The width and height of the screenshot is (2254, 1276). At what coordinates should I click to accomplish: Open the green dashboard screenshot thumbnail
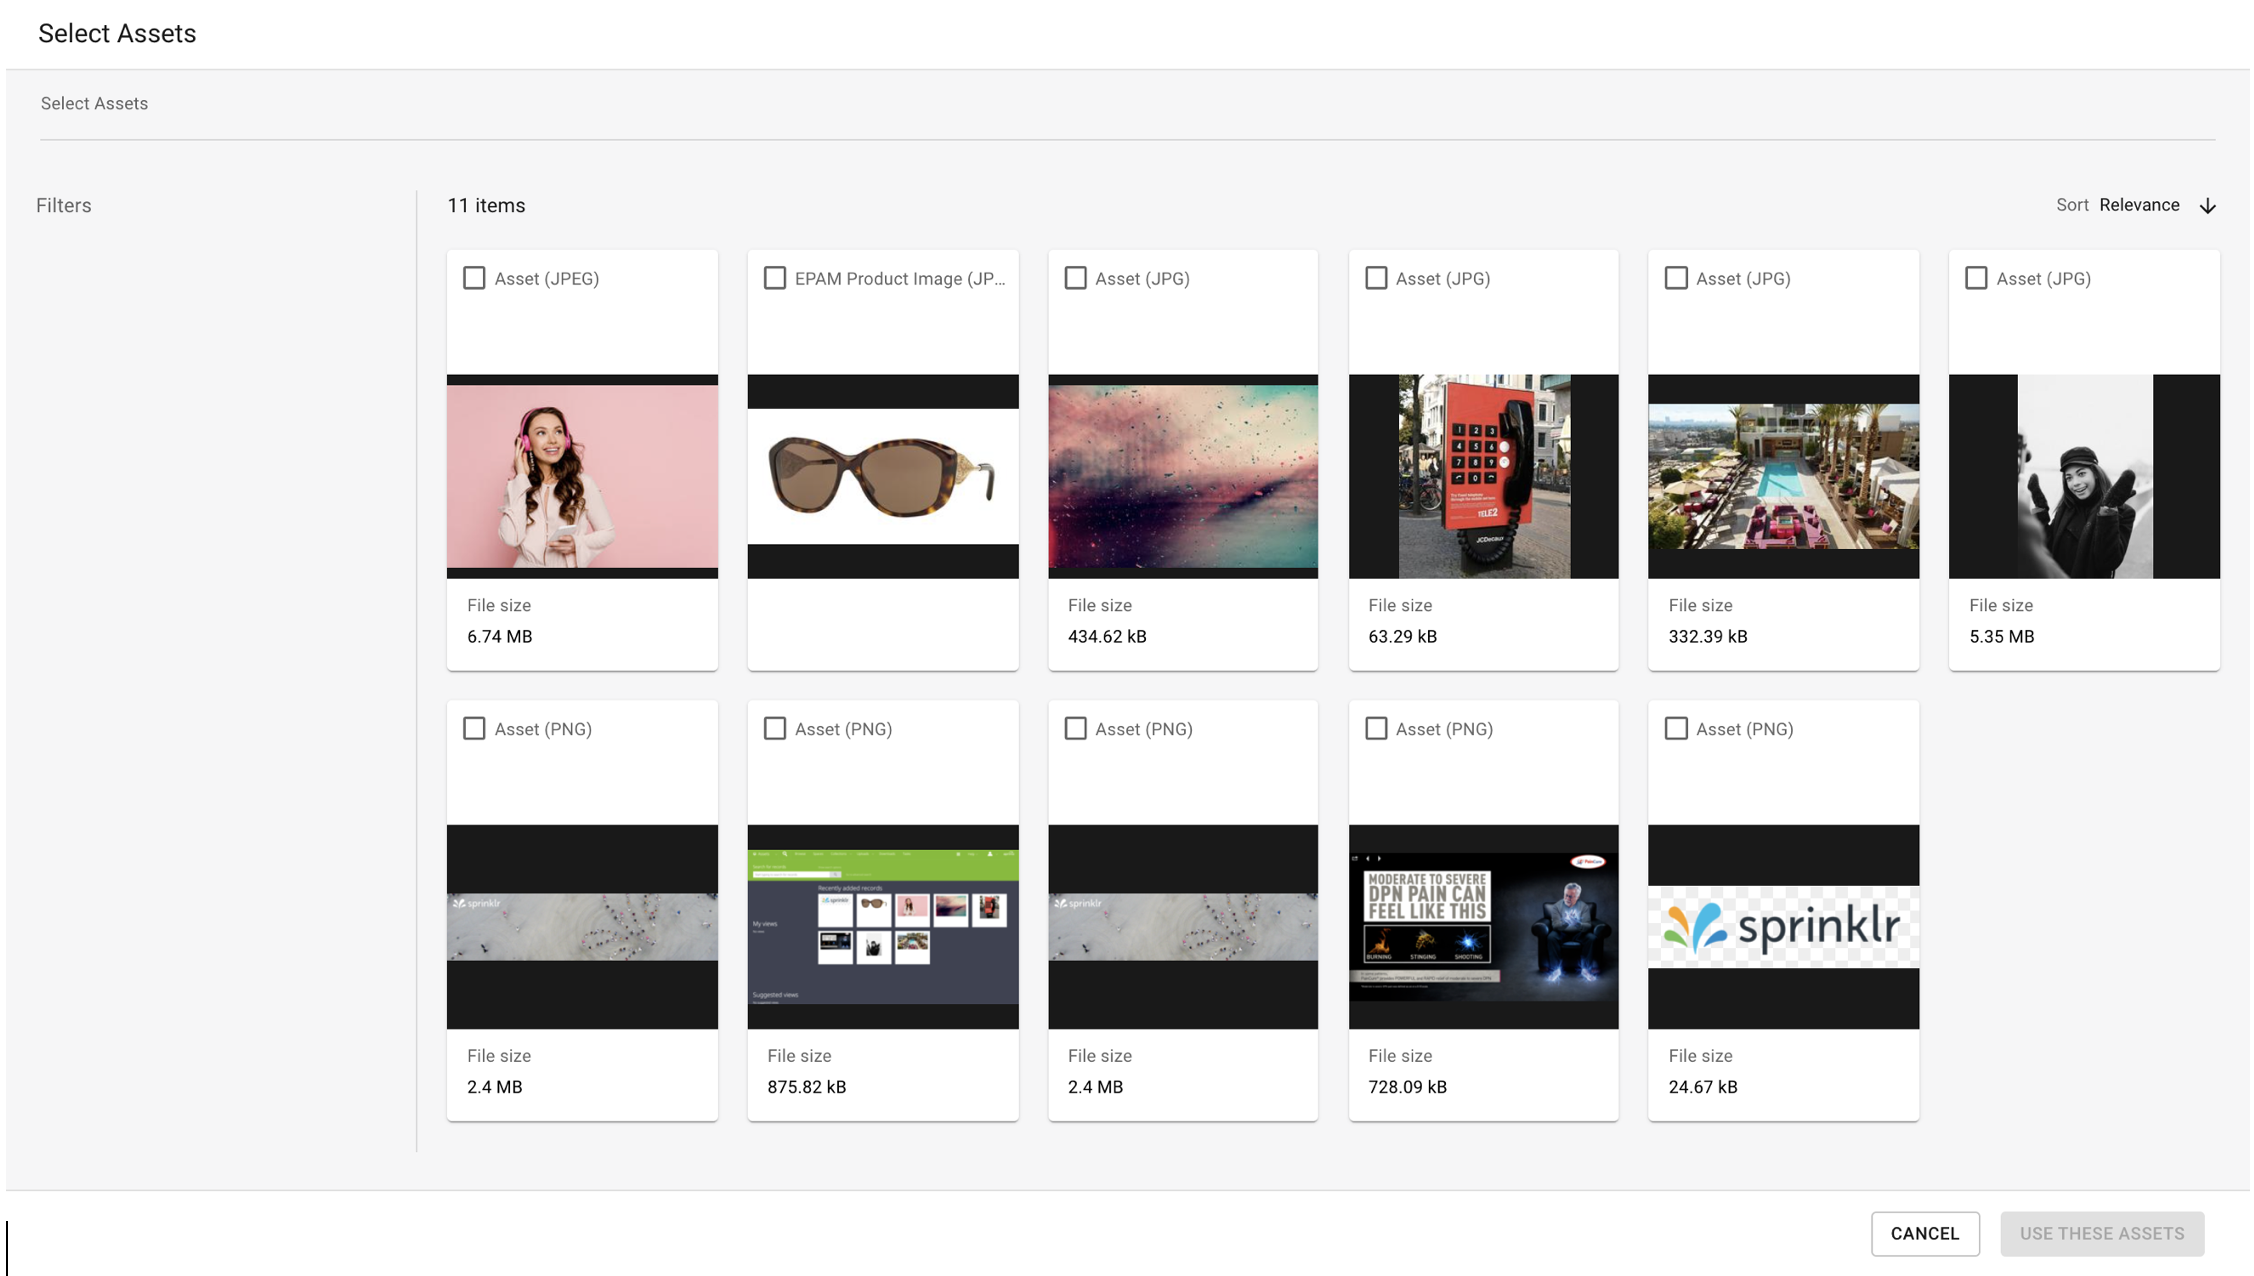[883, 926]
